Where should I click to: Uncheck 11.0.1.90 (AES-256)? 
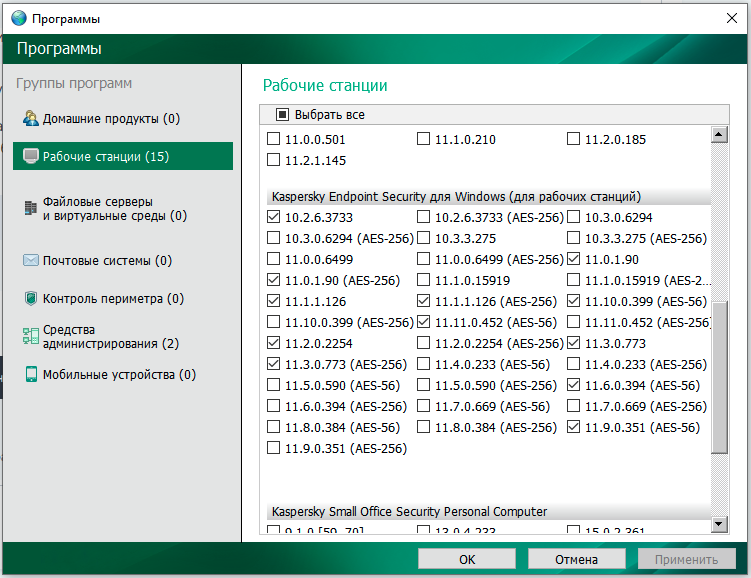pos(273,280)
